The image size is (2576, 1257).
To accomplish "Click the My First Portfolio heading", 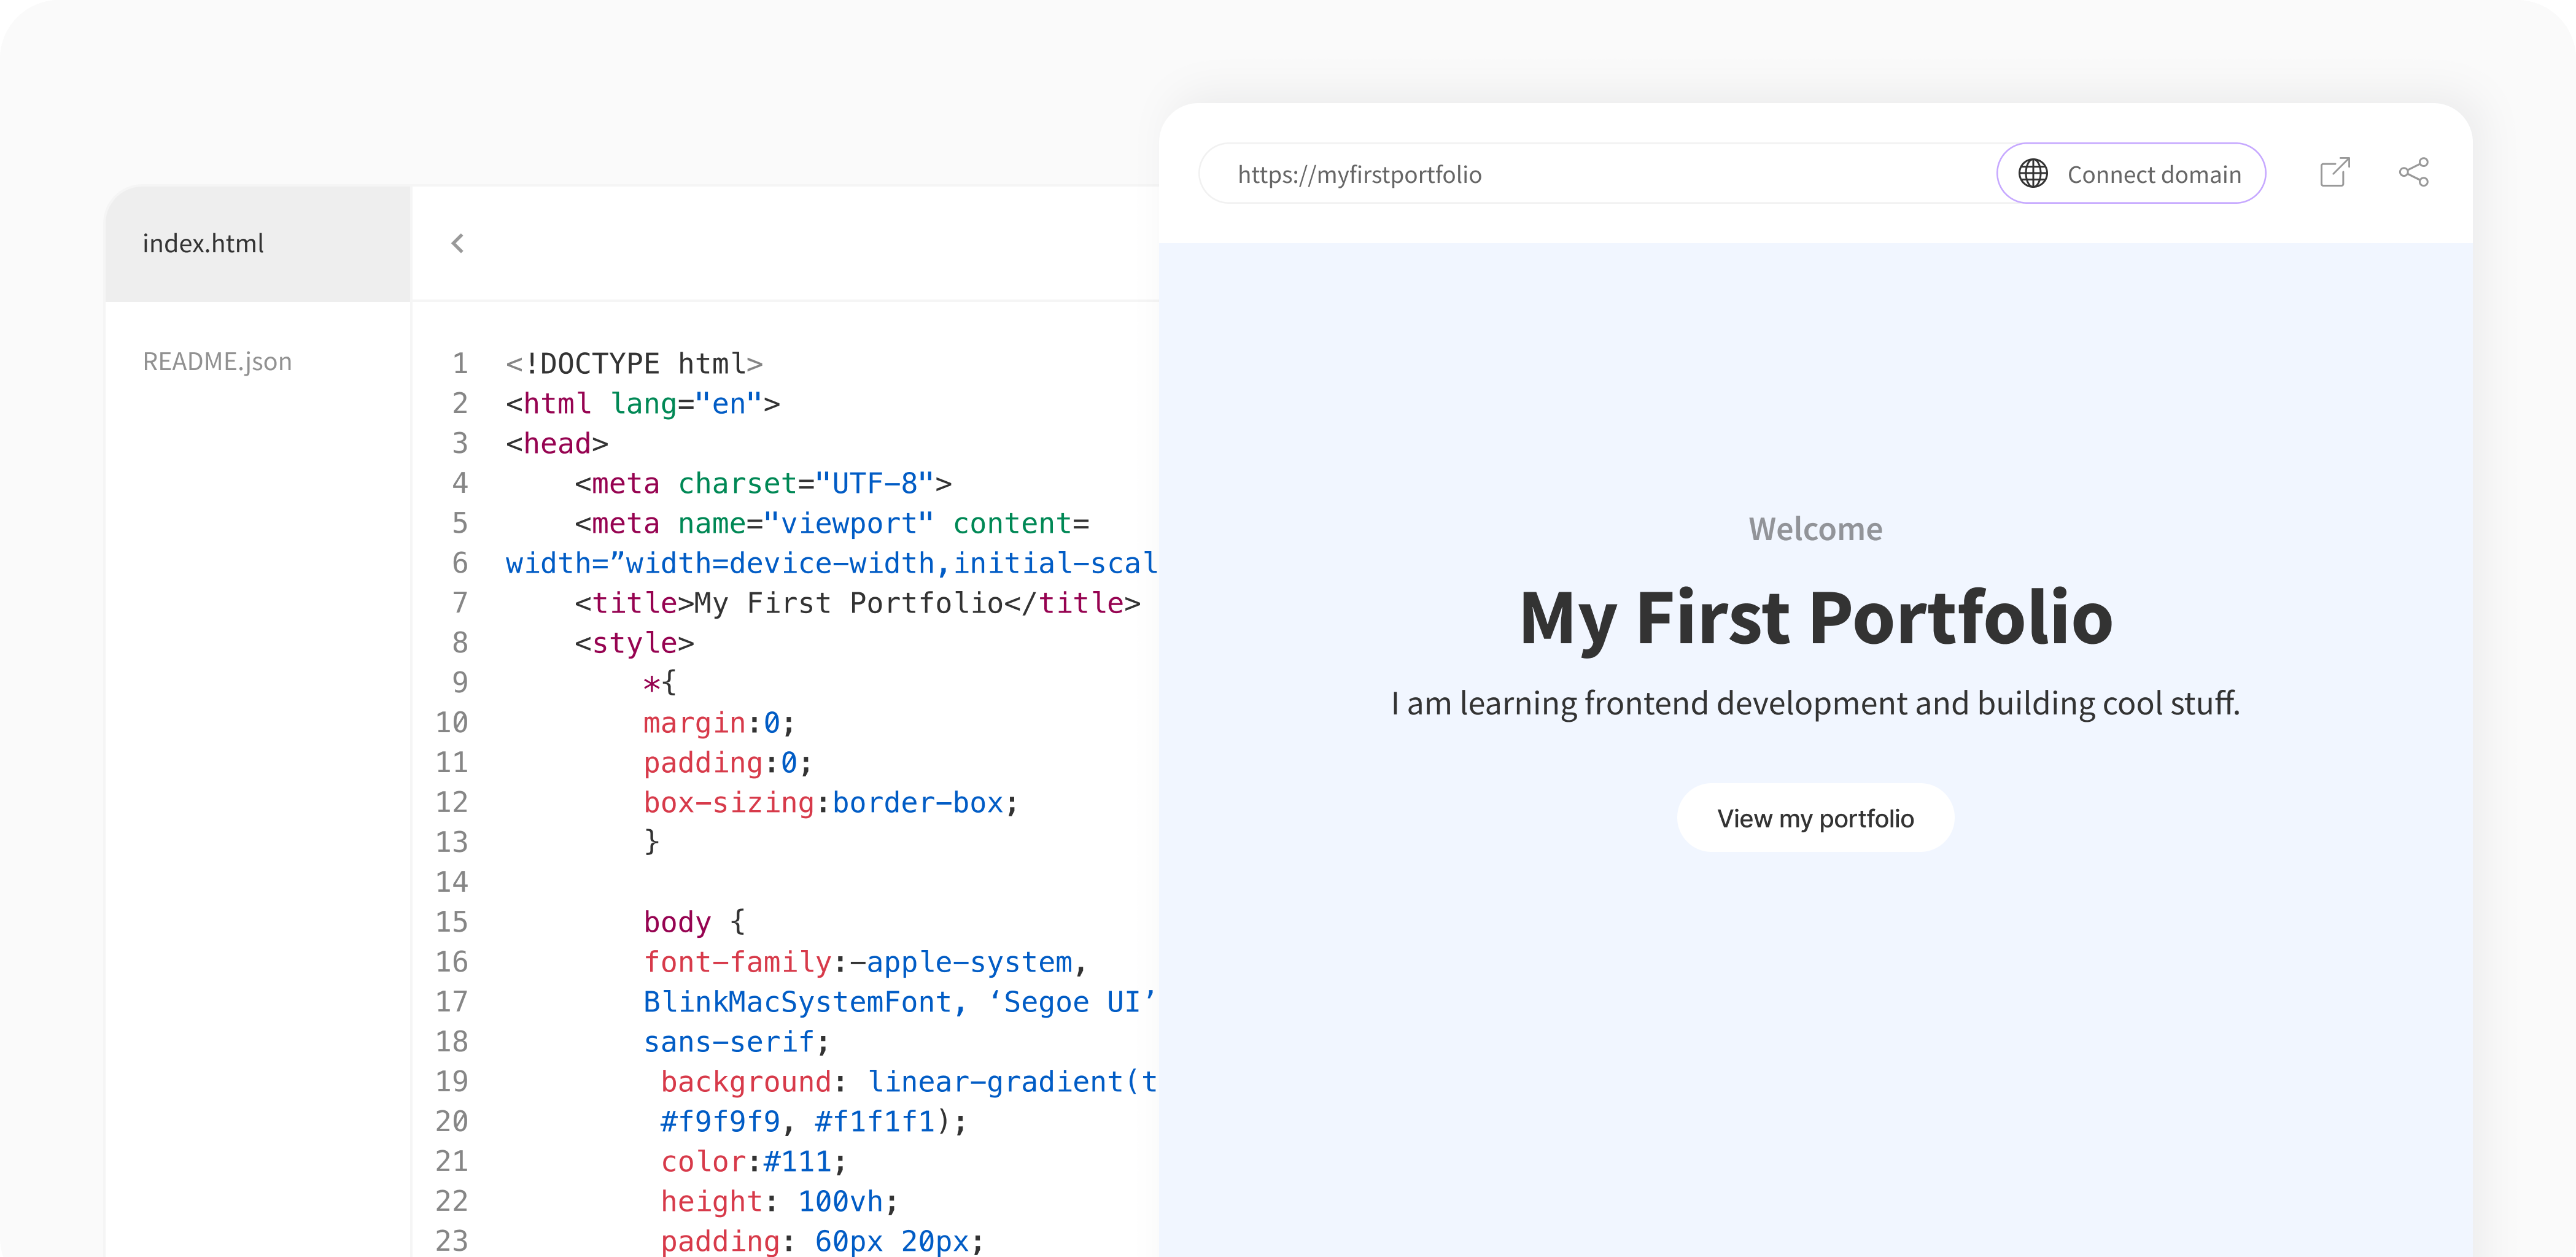I will point(1815,619).
